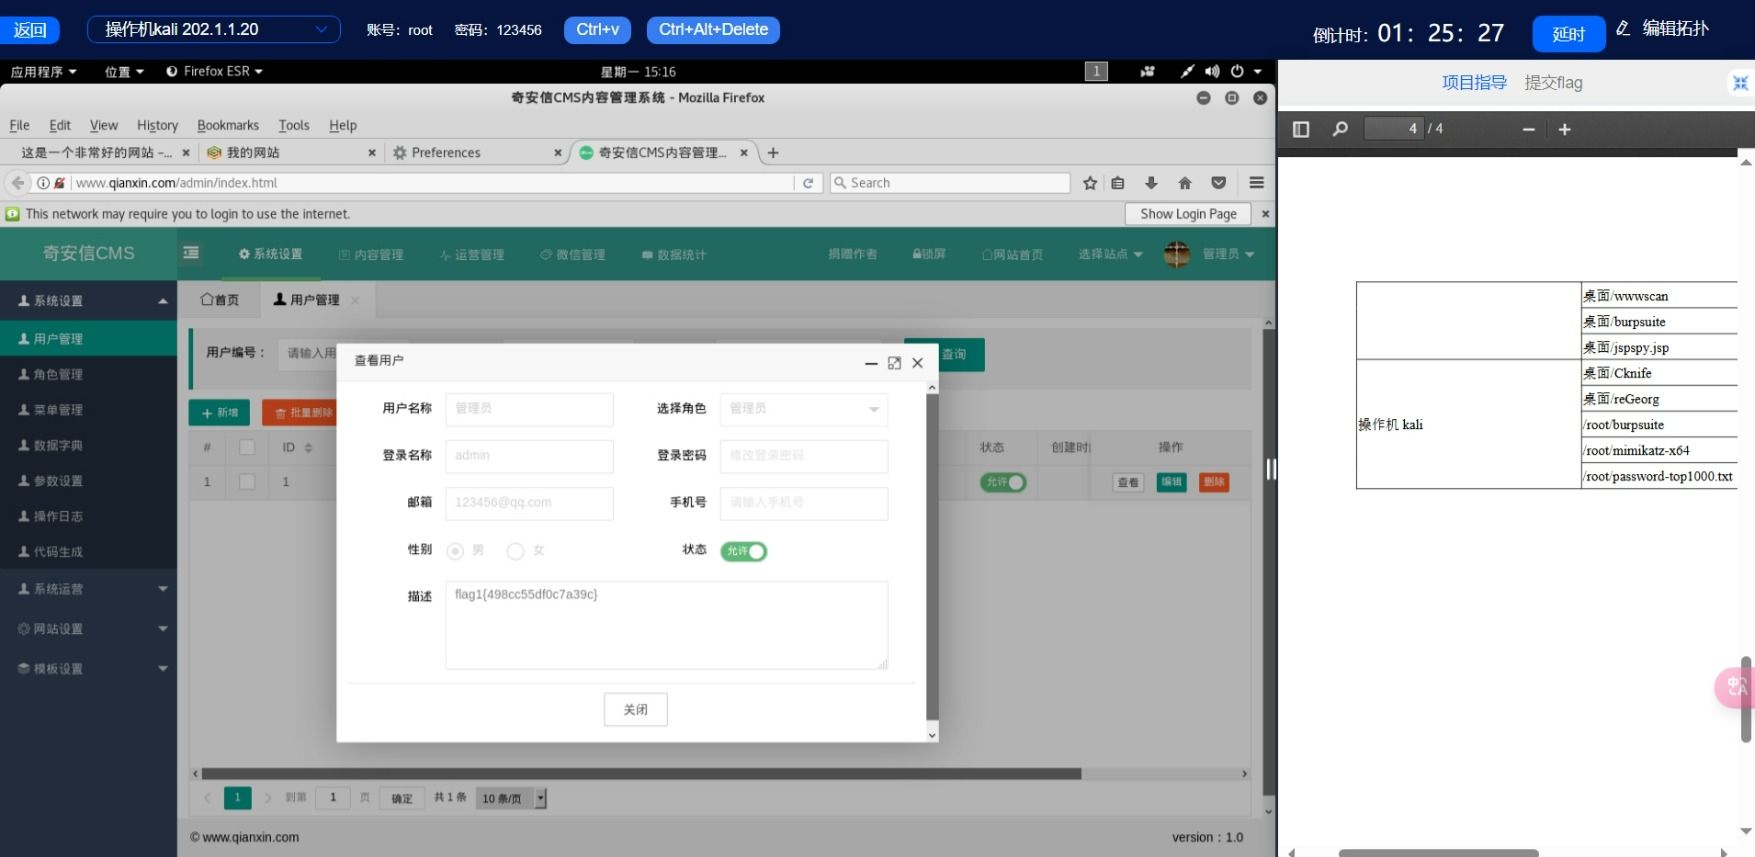Bookmark this page with the star icon
This screenshot has width=1755, height=857.
coord(1090,183)
